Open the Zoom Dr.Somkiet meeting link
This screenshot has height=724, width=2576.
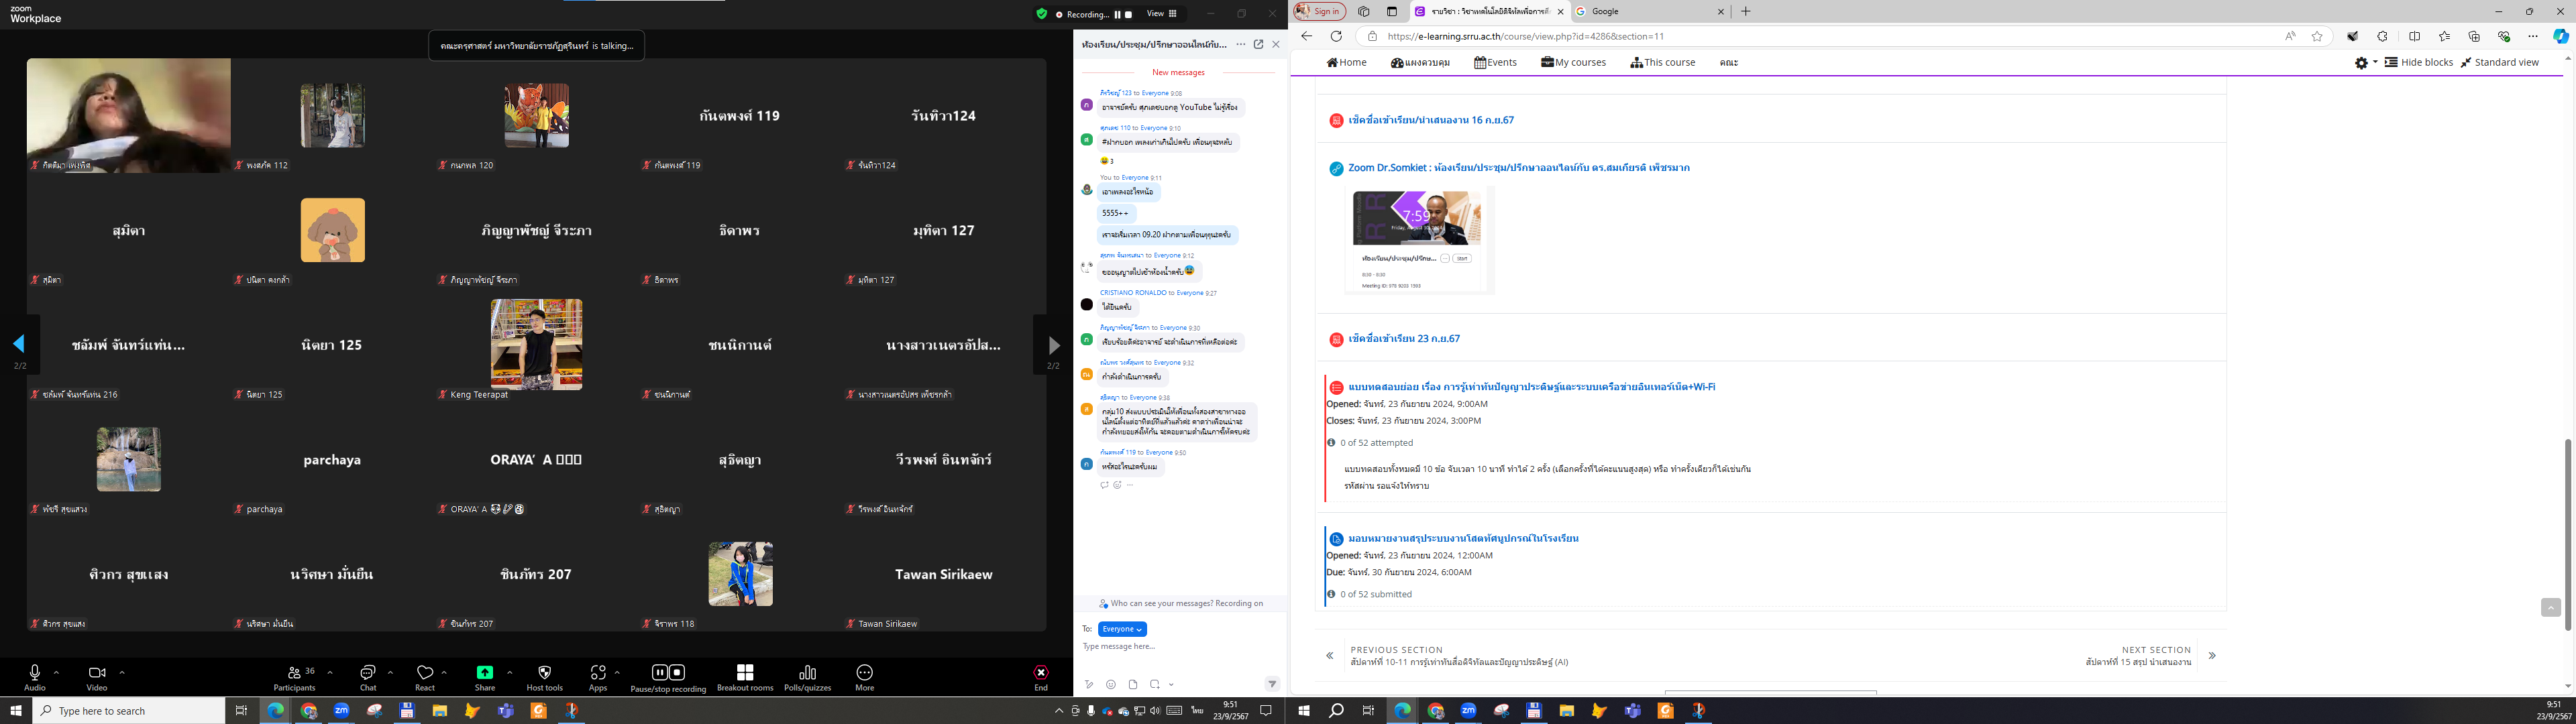click(x=1518, y=168)
